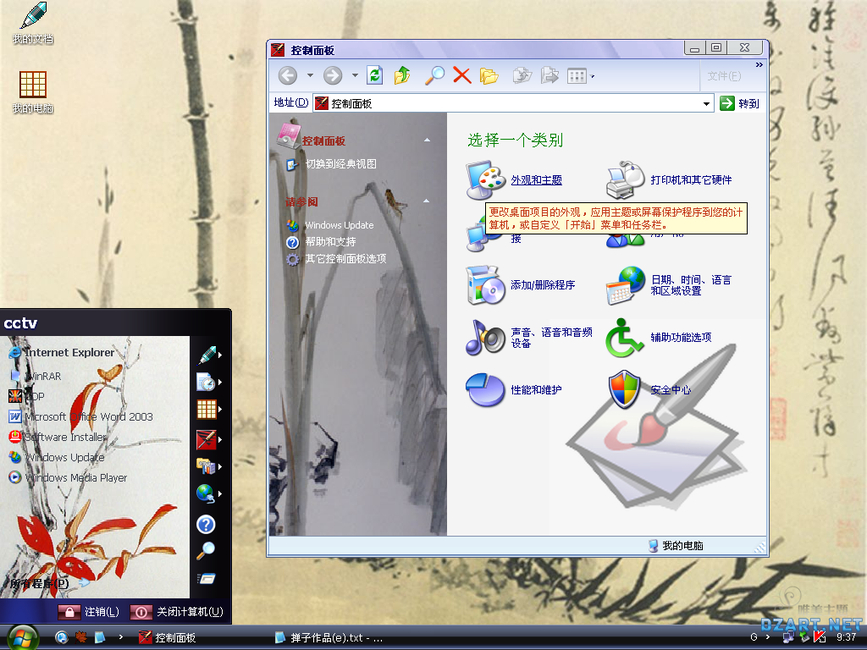This screenshot has width=867, height=650.
Task: Click the Windows Start orb
Action: pos(23,637)
